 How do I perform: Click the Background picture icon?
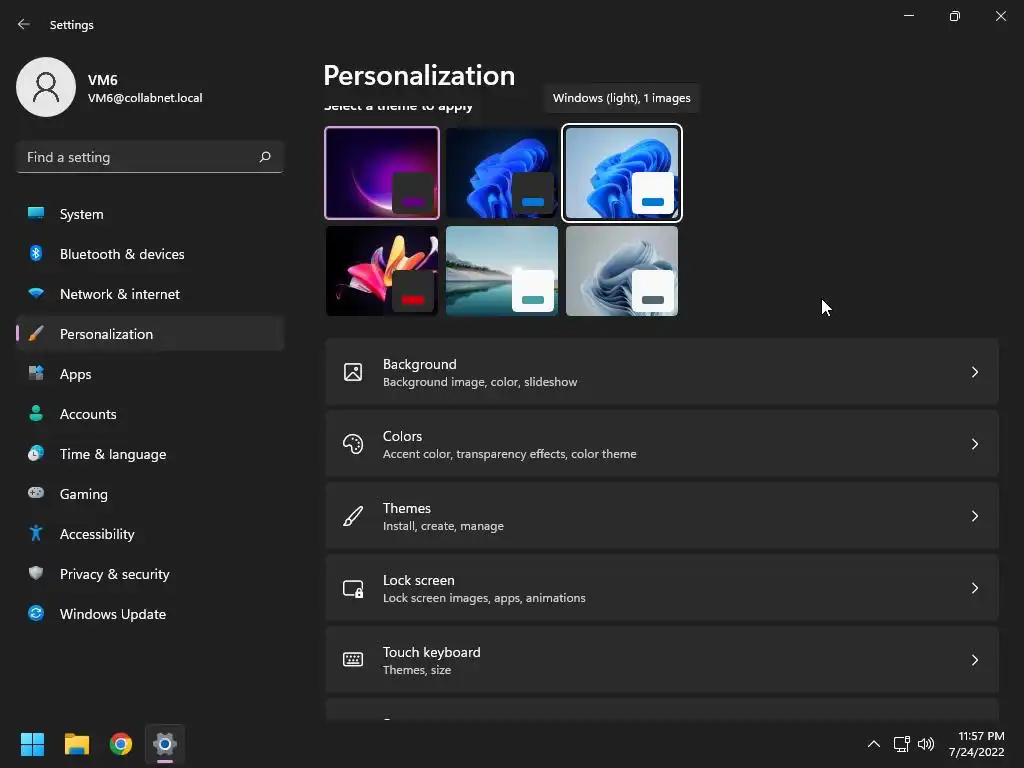pos(353,372)
